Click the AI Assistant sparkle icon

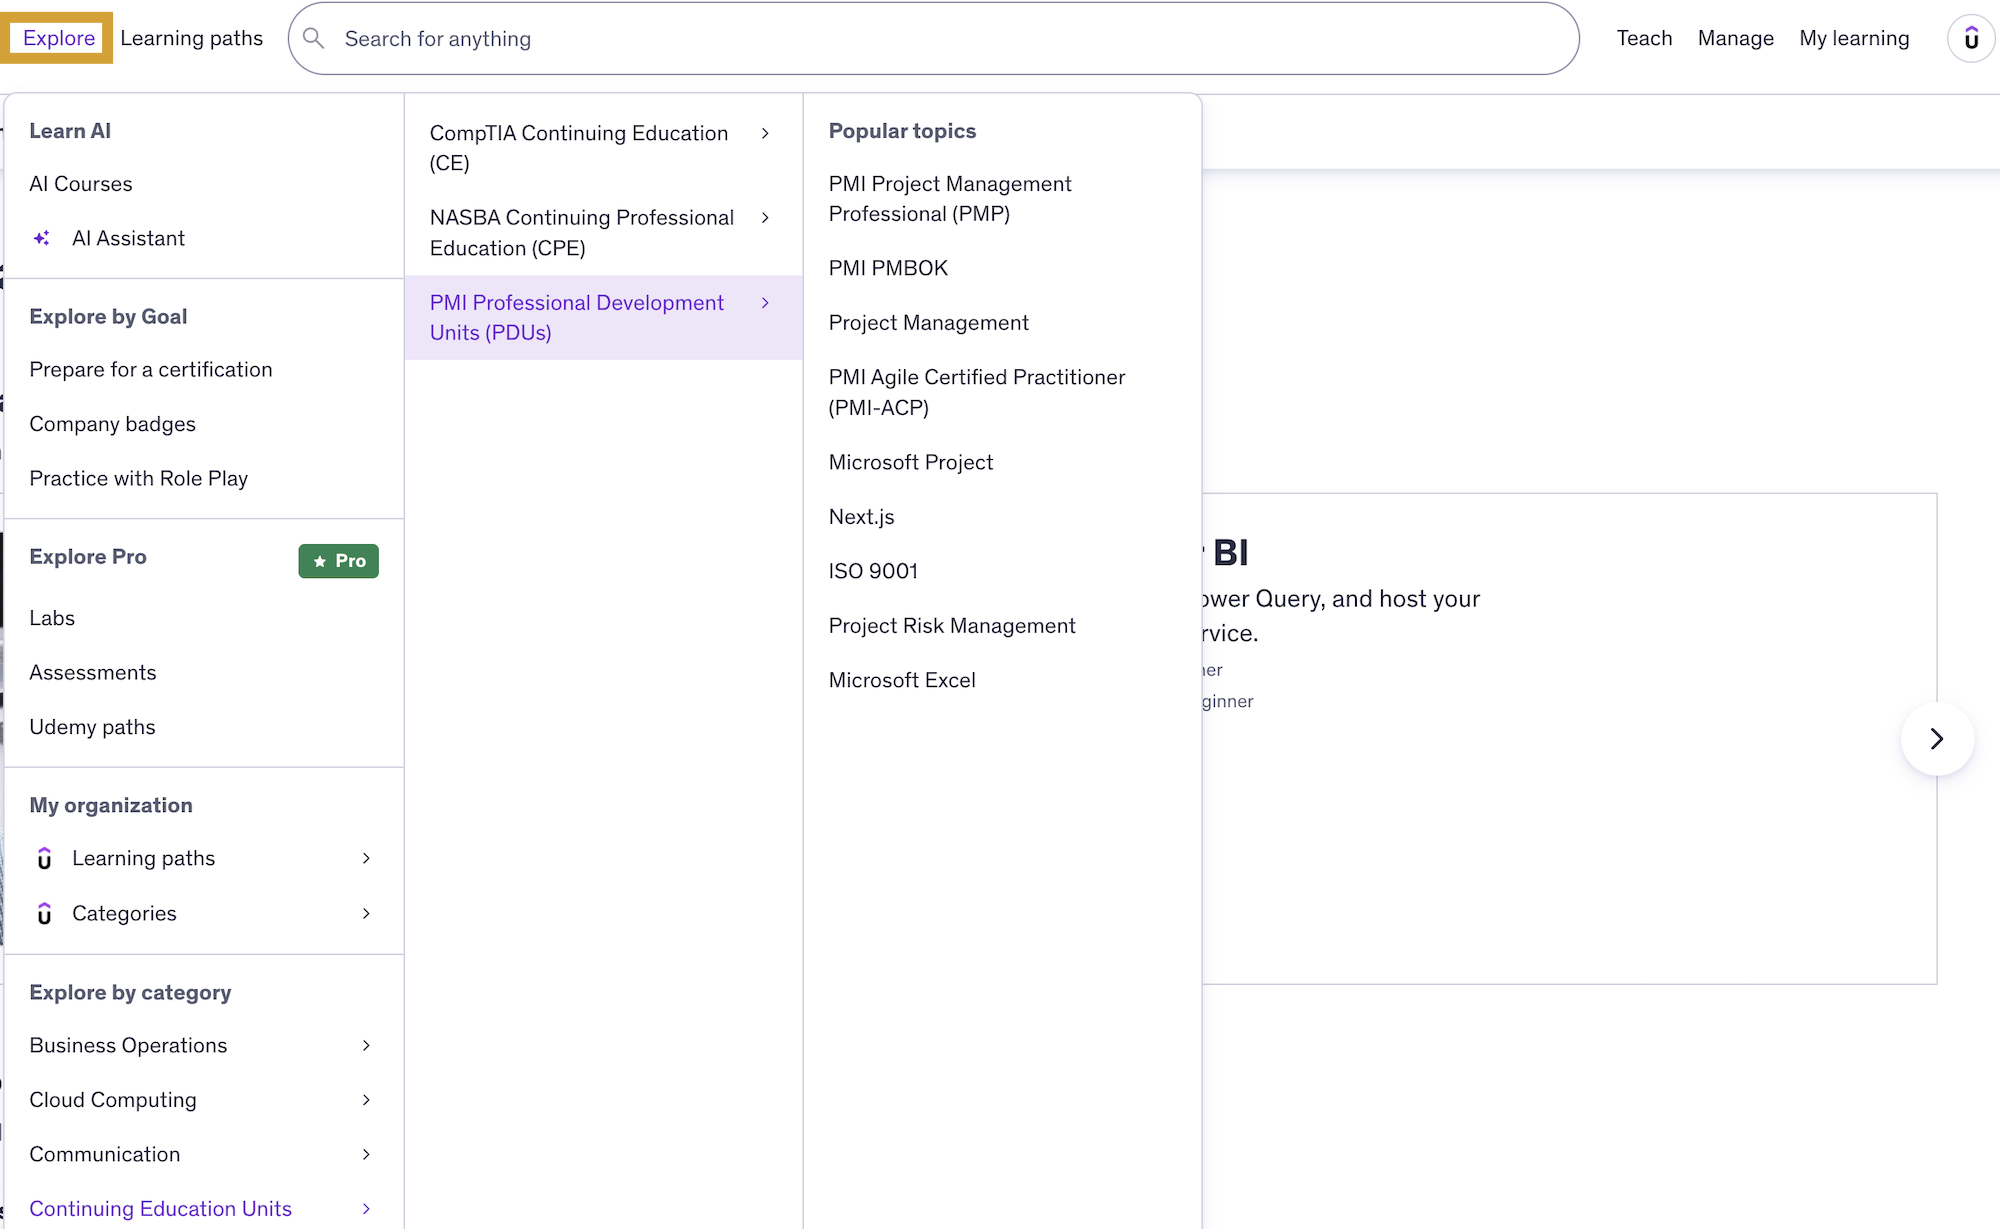click(x=42, y=238)
